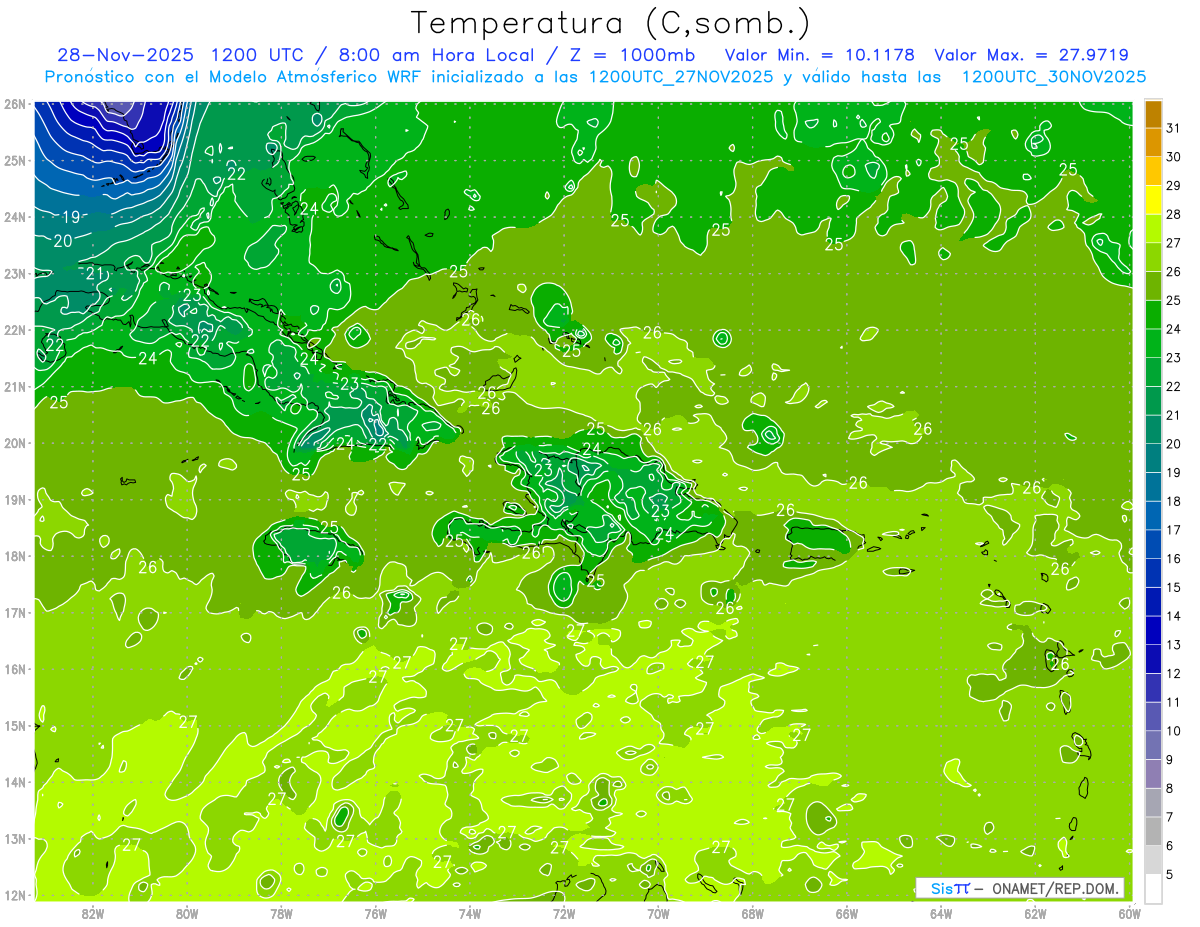Click the 60W longitude axis label
This screenshot has width=1200, height=927.
coord(1129,913)
